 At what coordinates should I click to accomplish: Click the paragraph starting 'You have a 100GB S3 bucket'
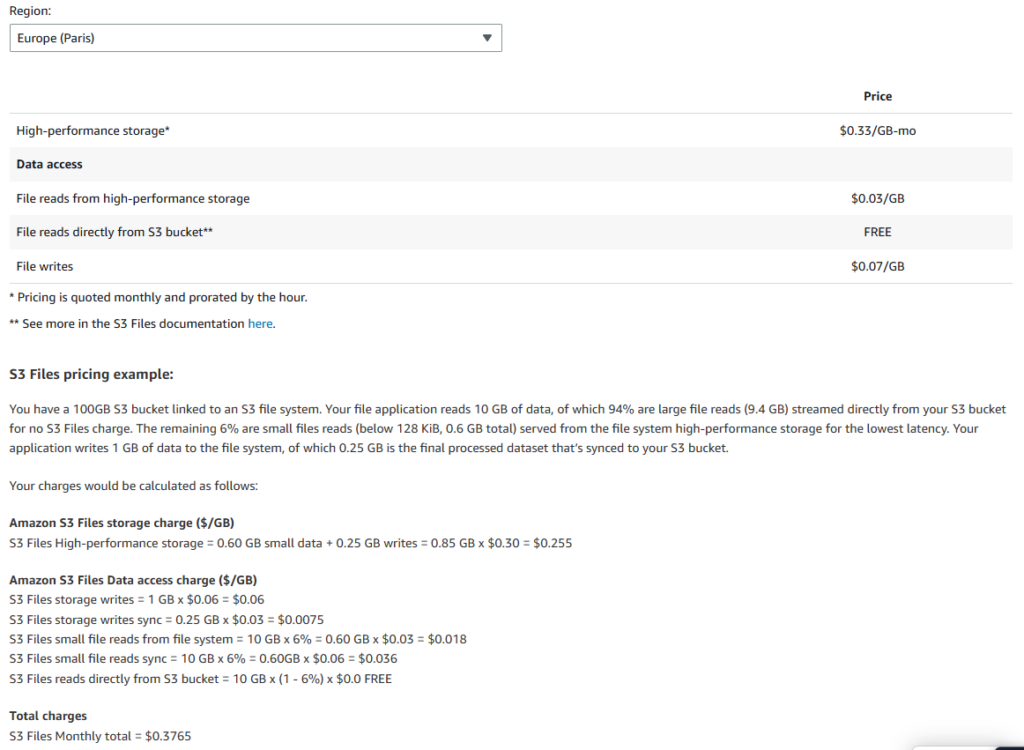click(508, 429)
